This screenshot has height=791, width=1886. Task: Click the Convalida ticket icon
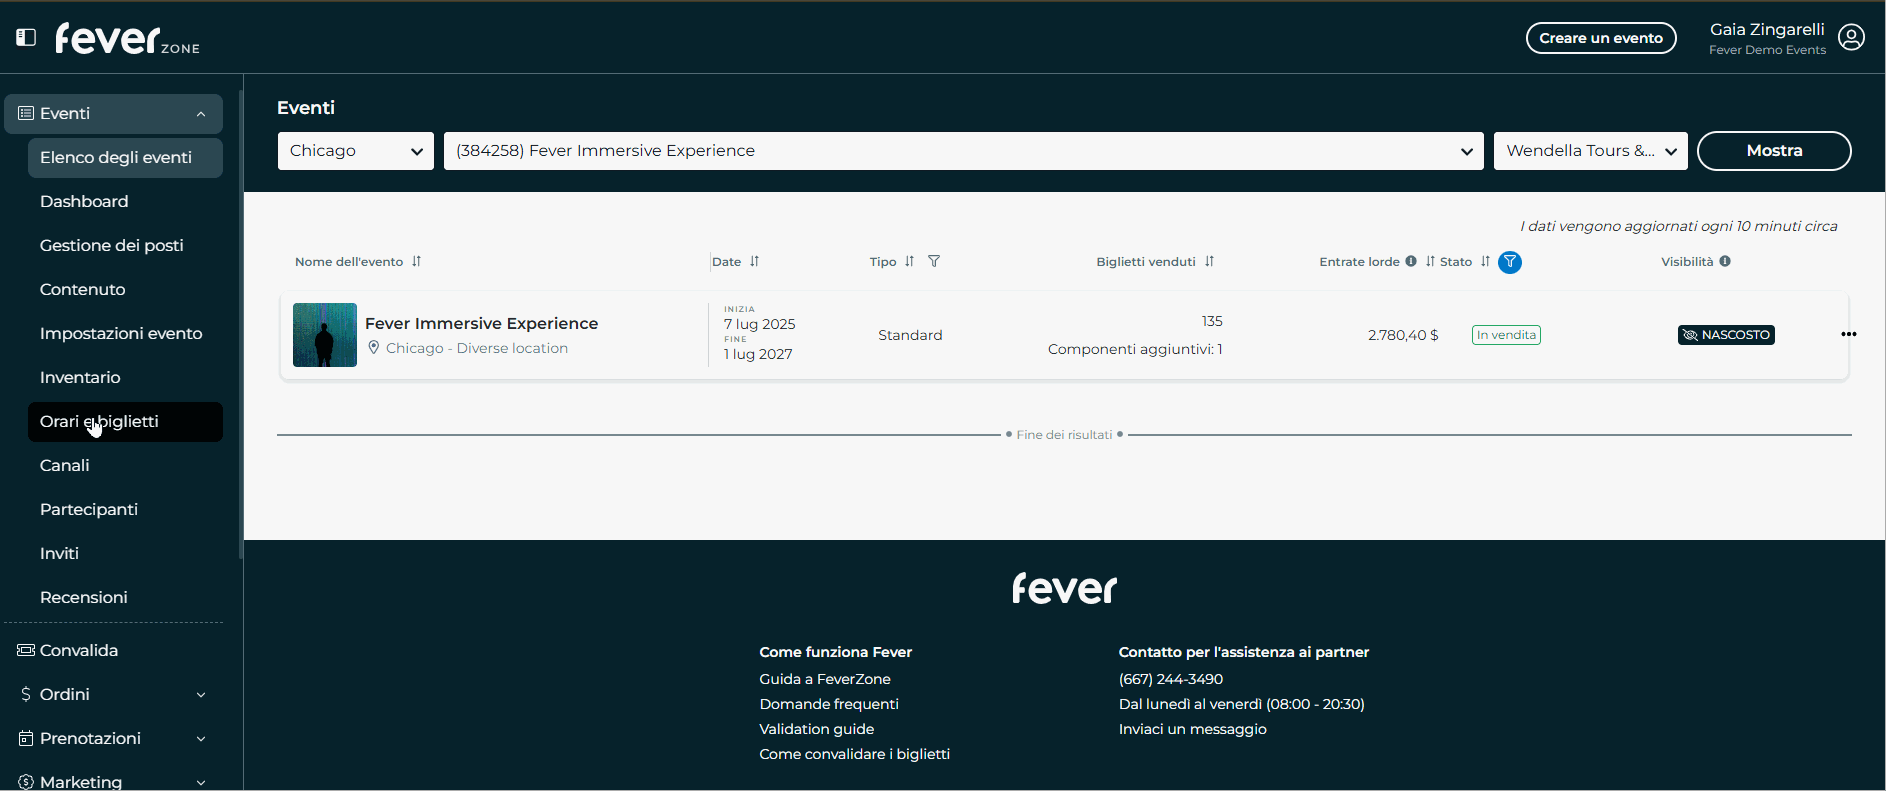click(x=26, y=650)
